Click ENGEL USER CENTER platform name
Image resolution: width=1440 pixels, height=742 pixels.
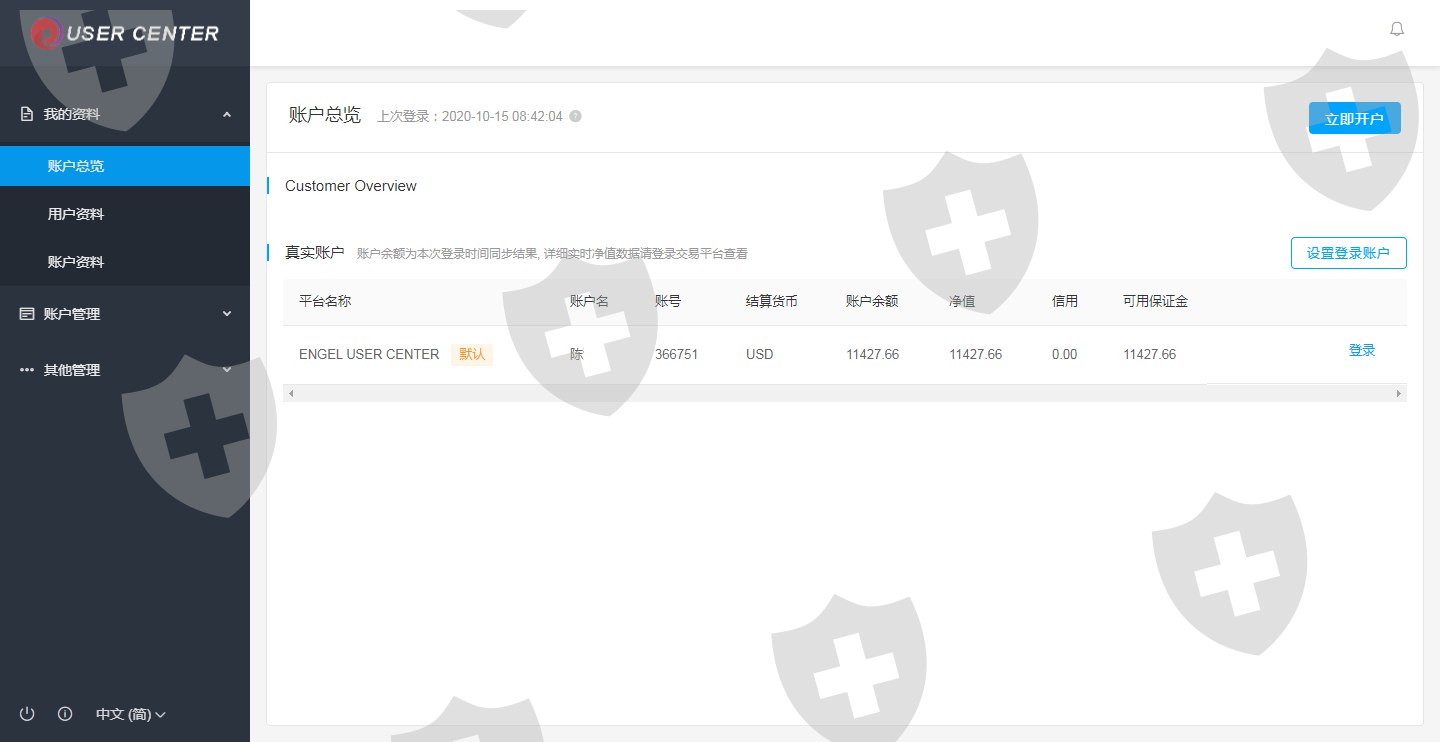[x=369, y=354]
